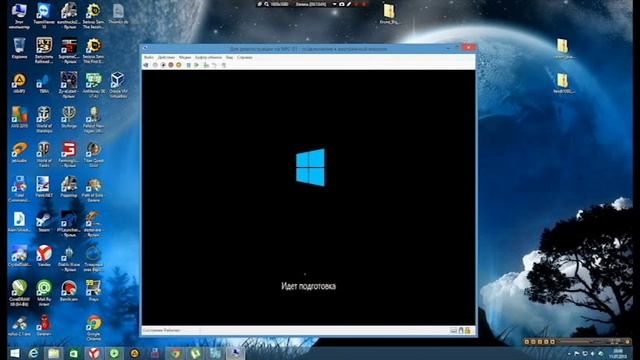Select the Thumbs.db file on desktop
Image resolution: width=640 pixels, height=360 pixels.
(118, 14)
